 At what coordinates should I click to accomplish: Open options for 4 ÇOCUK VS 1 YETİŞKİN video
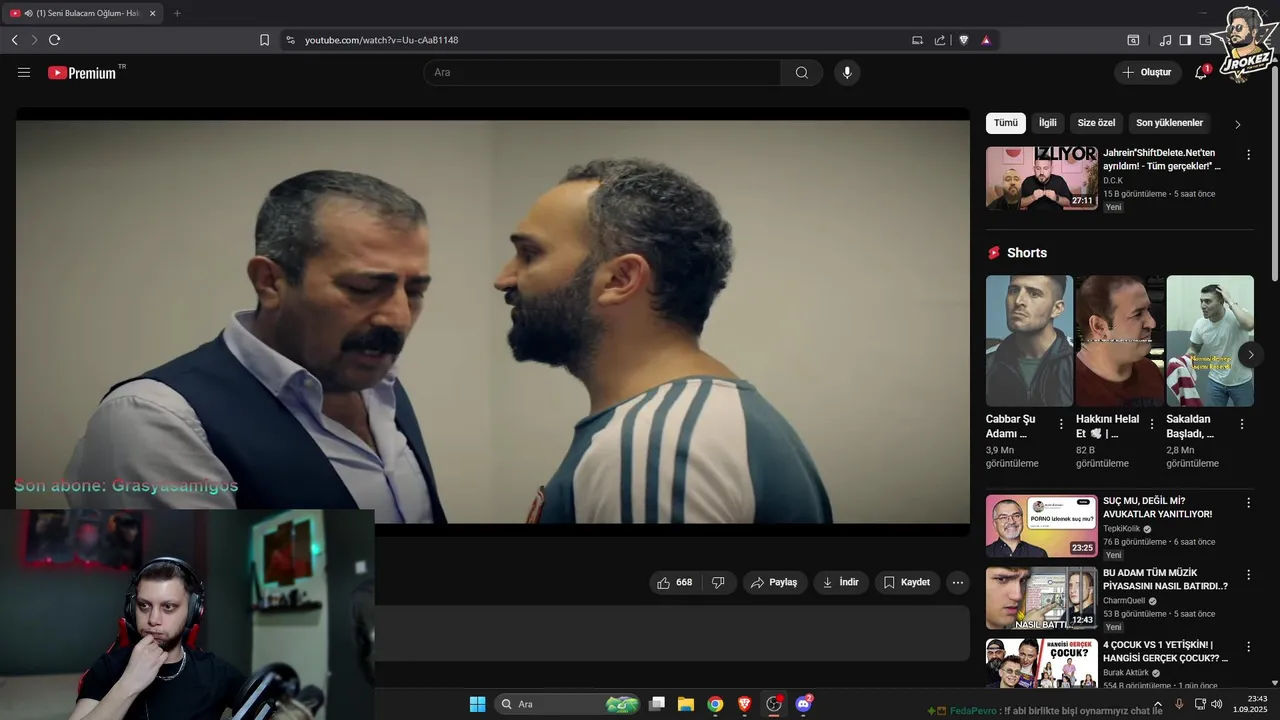pyautogui.click(x=1248, y=646)
